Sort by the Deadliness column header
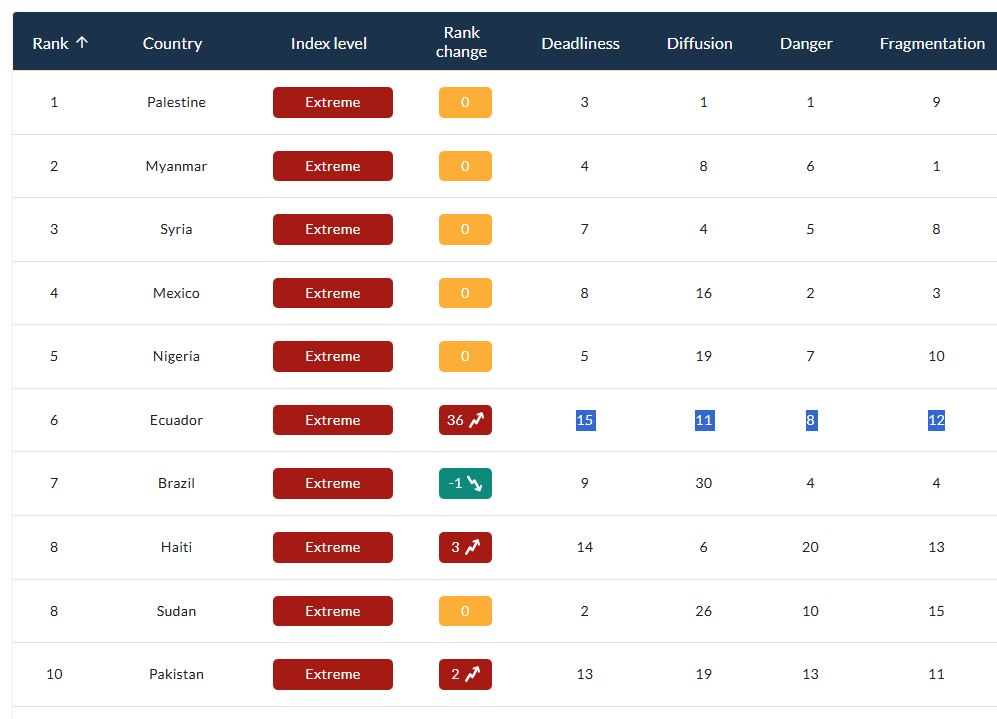Image resolution: width=997 pixels, height=719 pixels. (x=580, y=43)
